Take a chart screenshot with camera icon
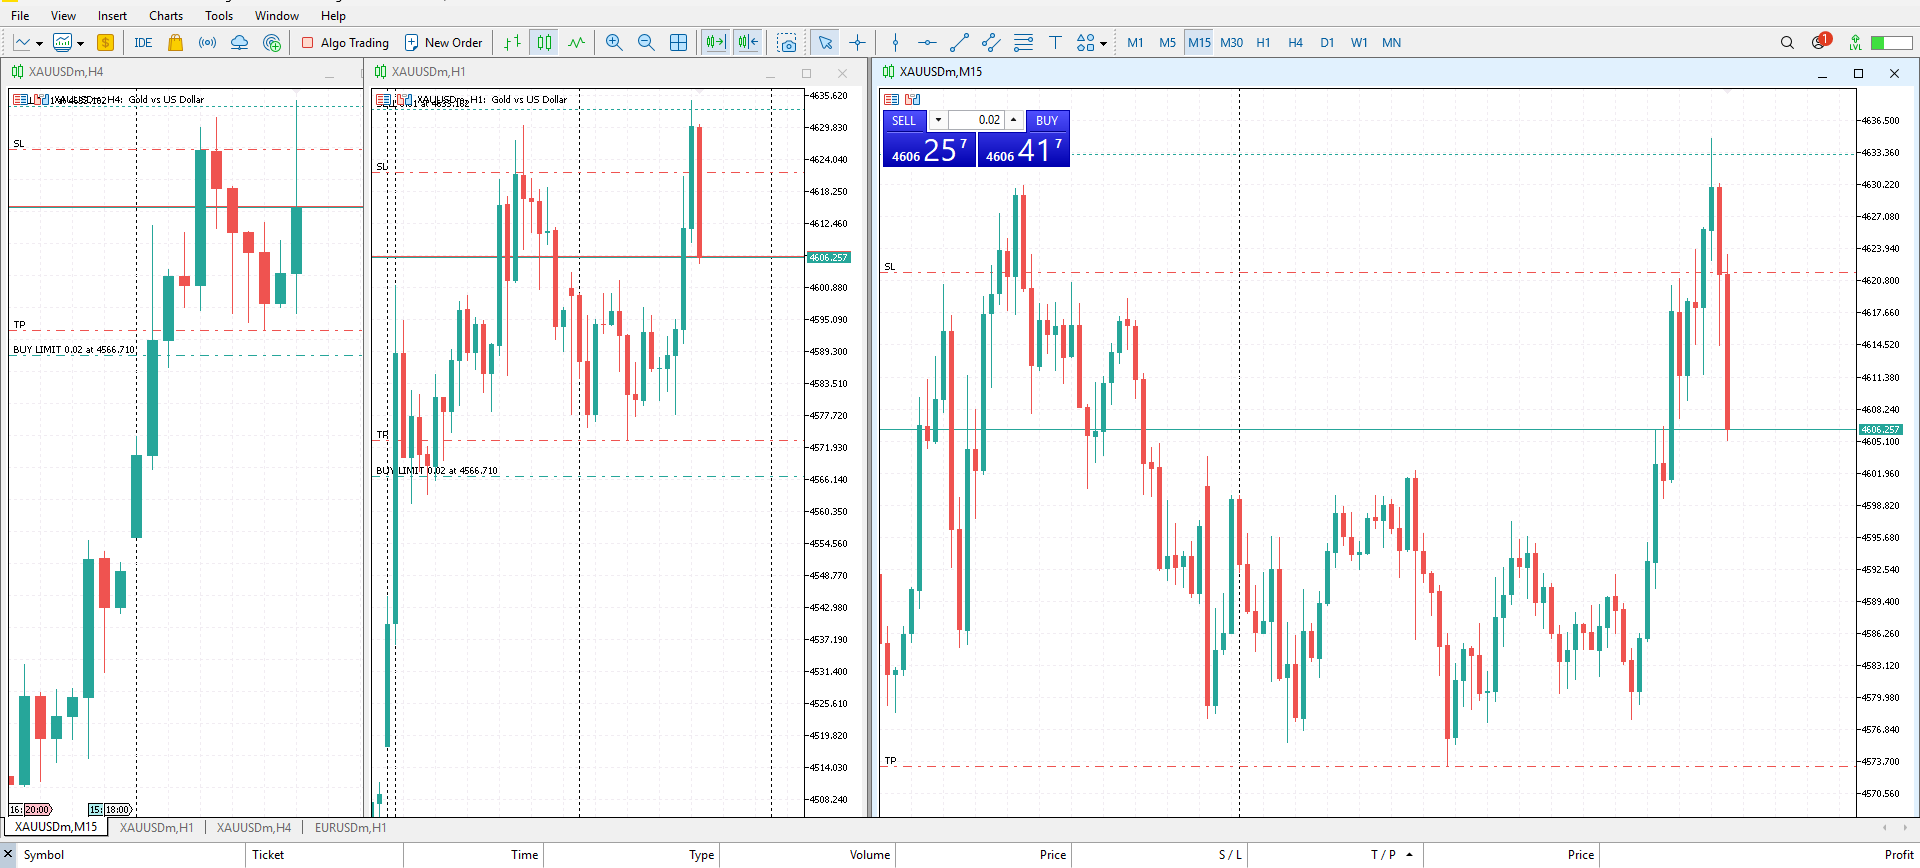This screenshot has height=868, width=1920. click(x=788, y=43)
